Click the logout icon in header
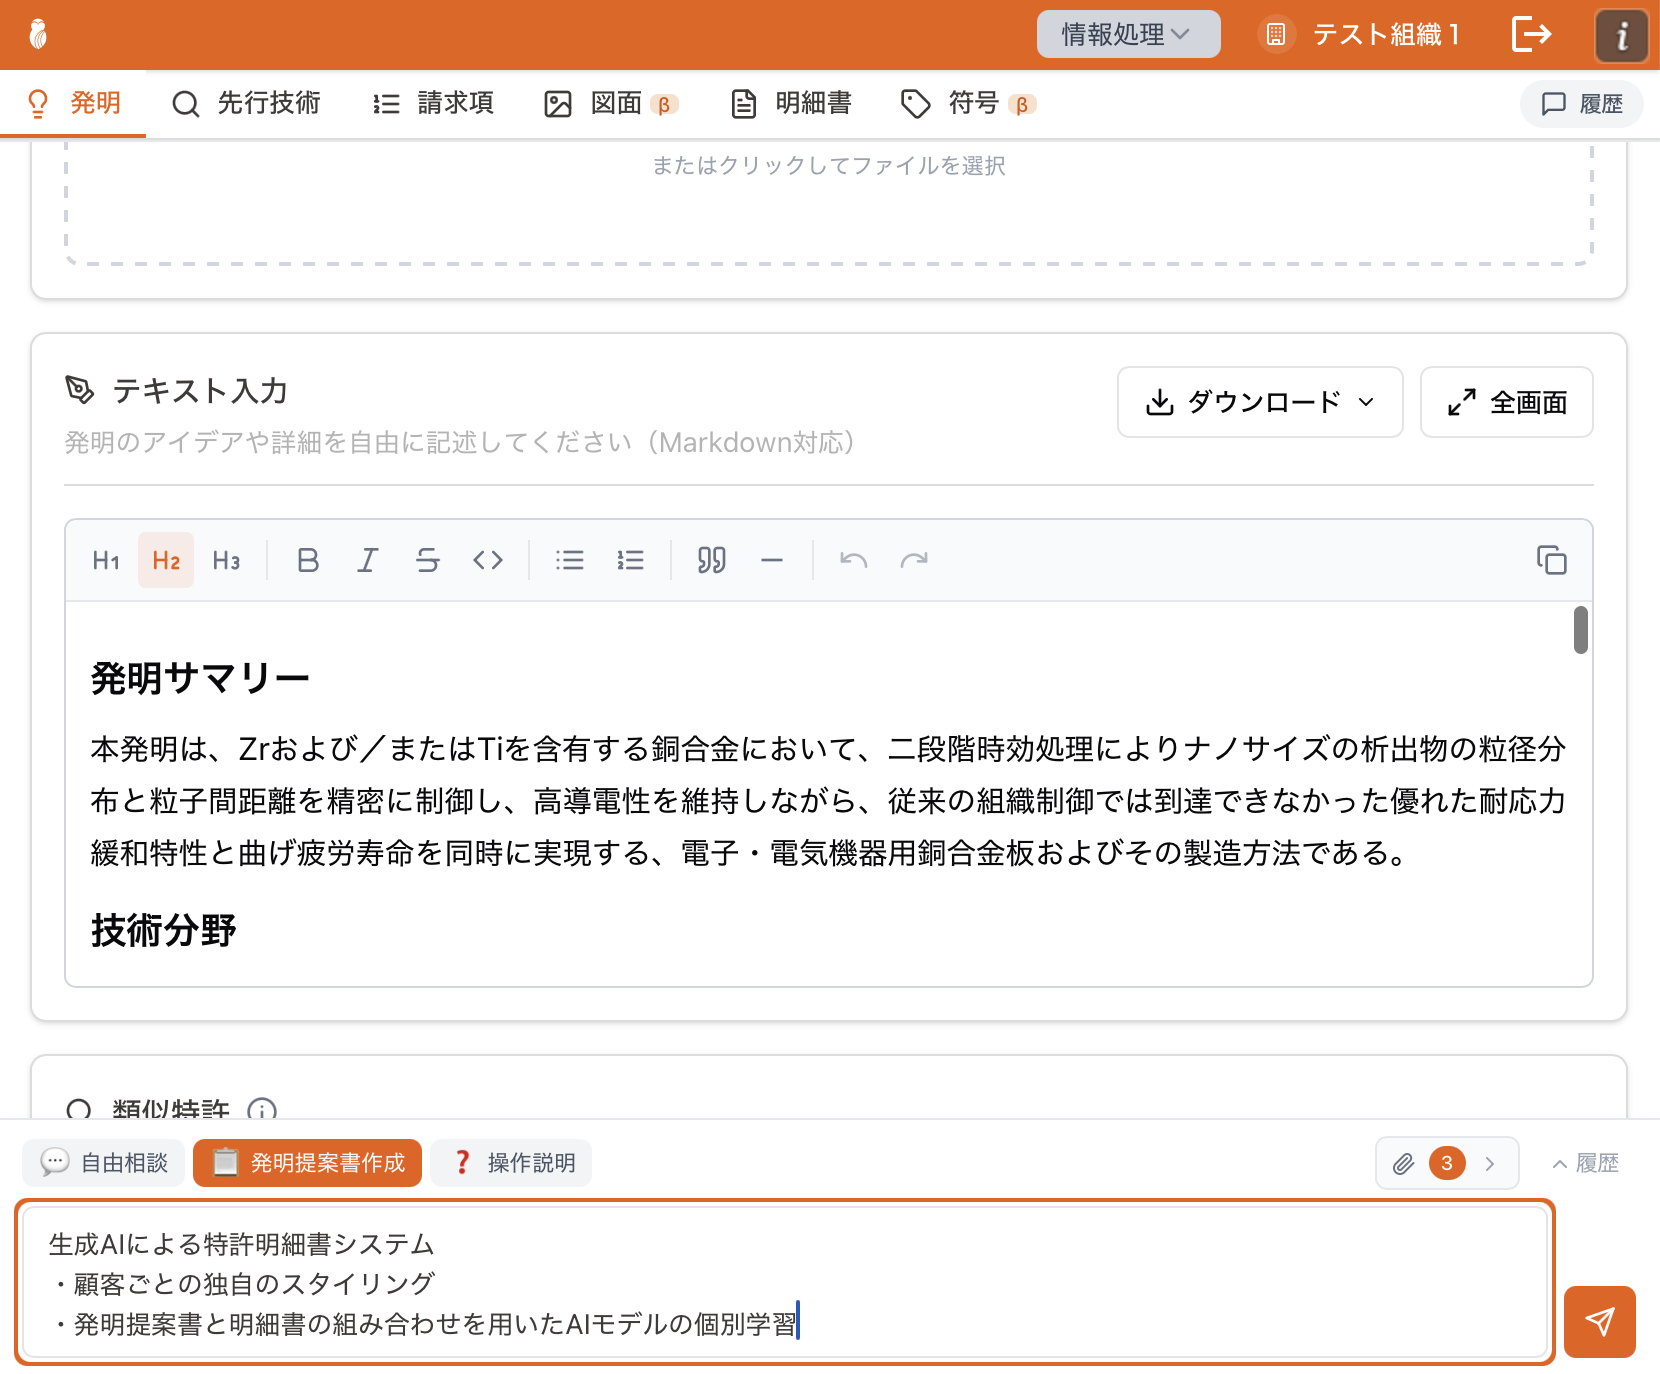This screenshot has height=1374, width=1660. coord(1531,34)
